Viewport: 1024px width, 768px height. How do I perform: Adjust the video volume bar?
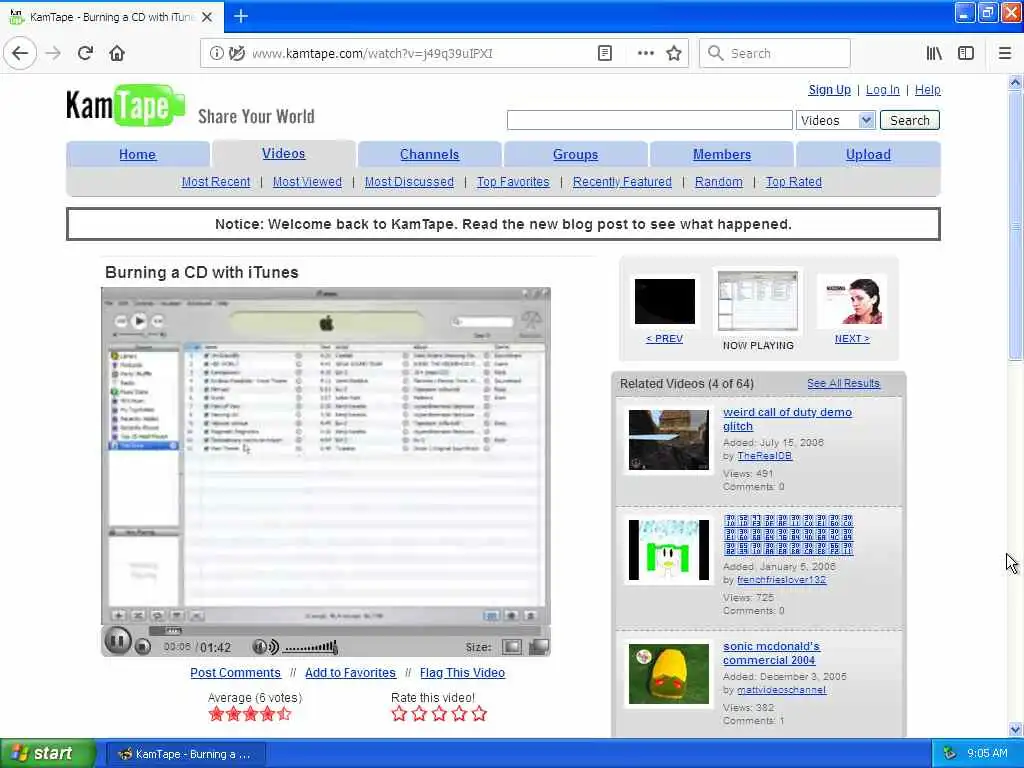click(310, 647)
